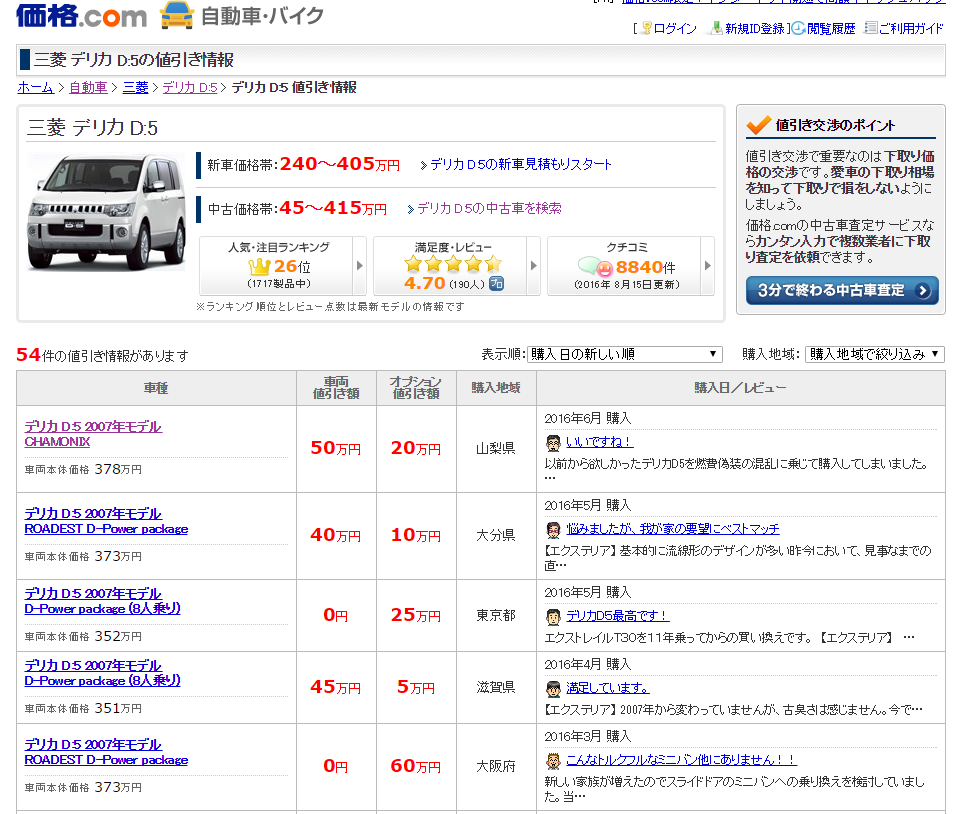Open D-Power package (8人乗り) link, 東京都 row

pos(102,609)
